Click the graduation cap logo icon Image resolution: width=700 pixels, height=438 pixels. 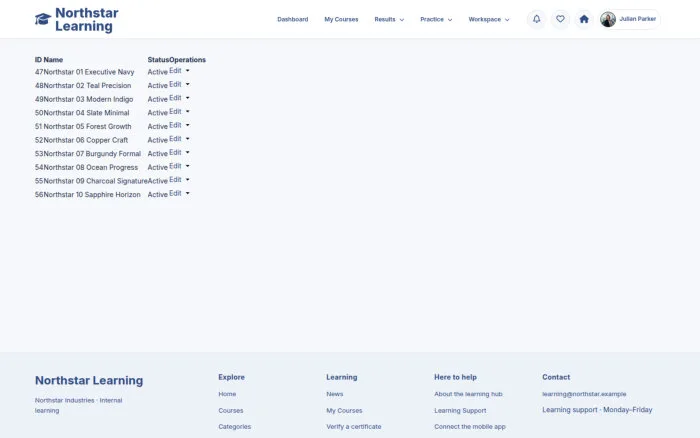pyautogui.click(x=43, y=19)
